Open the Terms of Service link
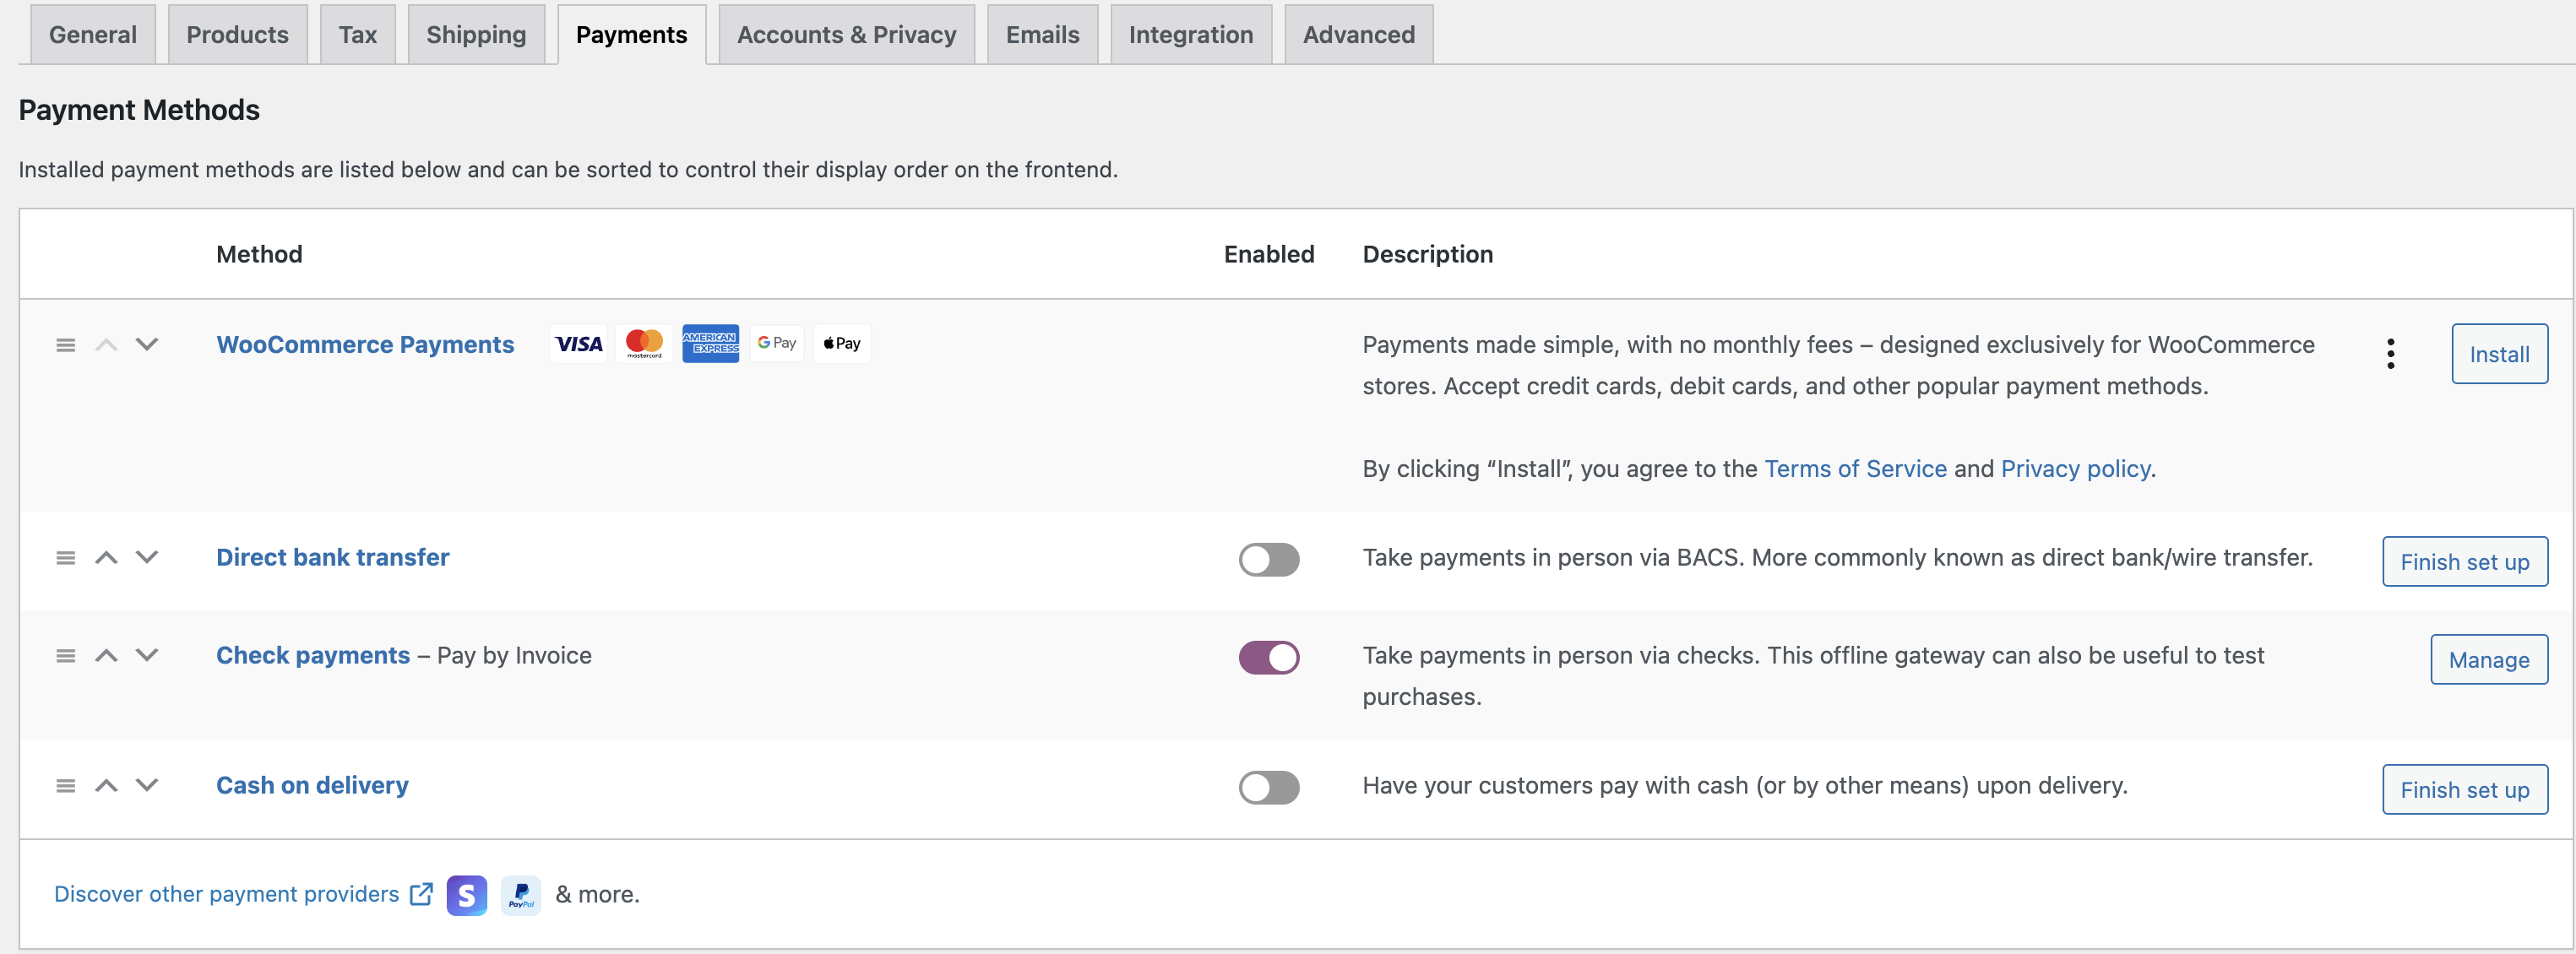 click(1855, 469)
